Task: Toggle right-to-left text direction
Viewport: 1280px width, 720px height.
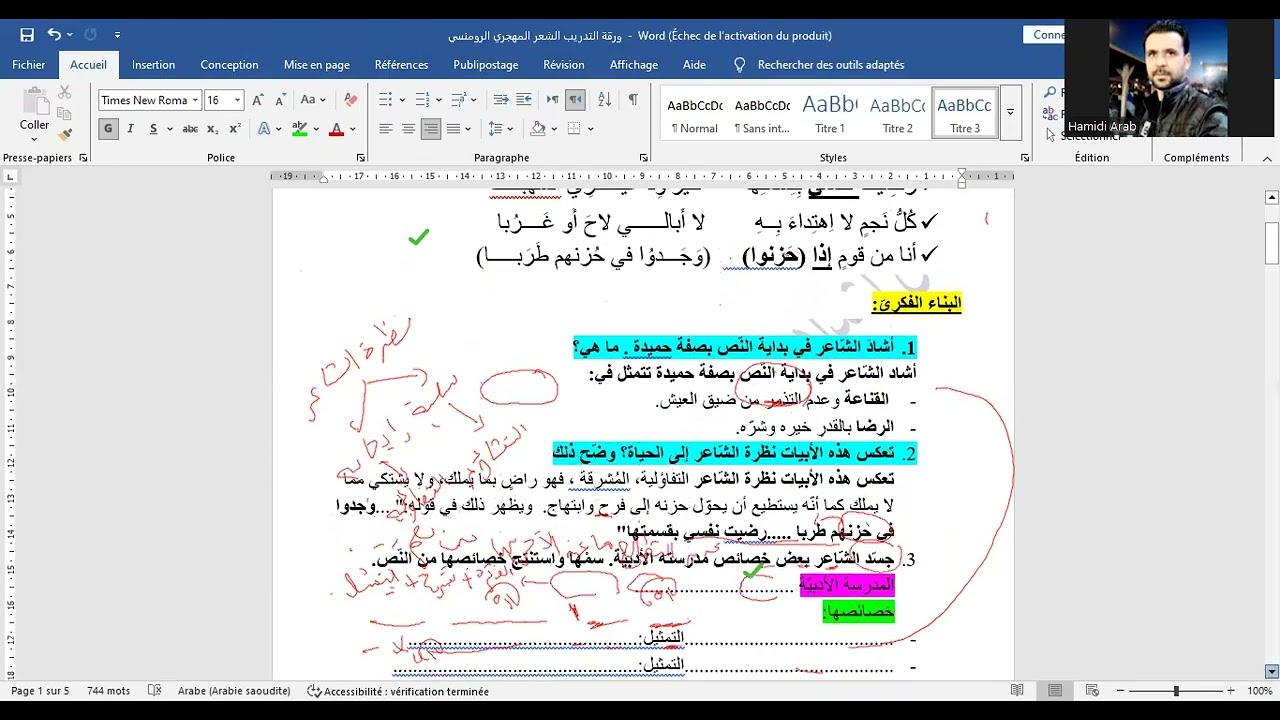Action: (575, 100)
